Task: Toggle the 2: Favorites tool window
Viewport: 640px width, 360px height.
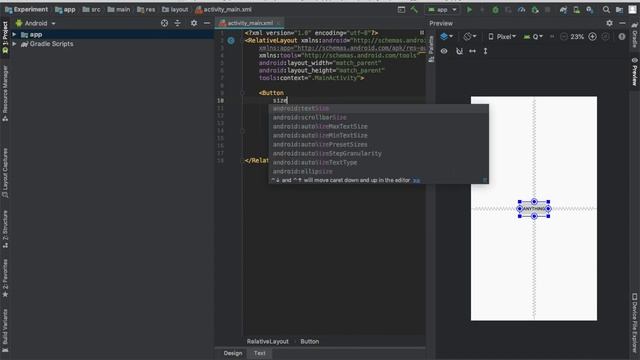Action: coord(5,278)
